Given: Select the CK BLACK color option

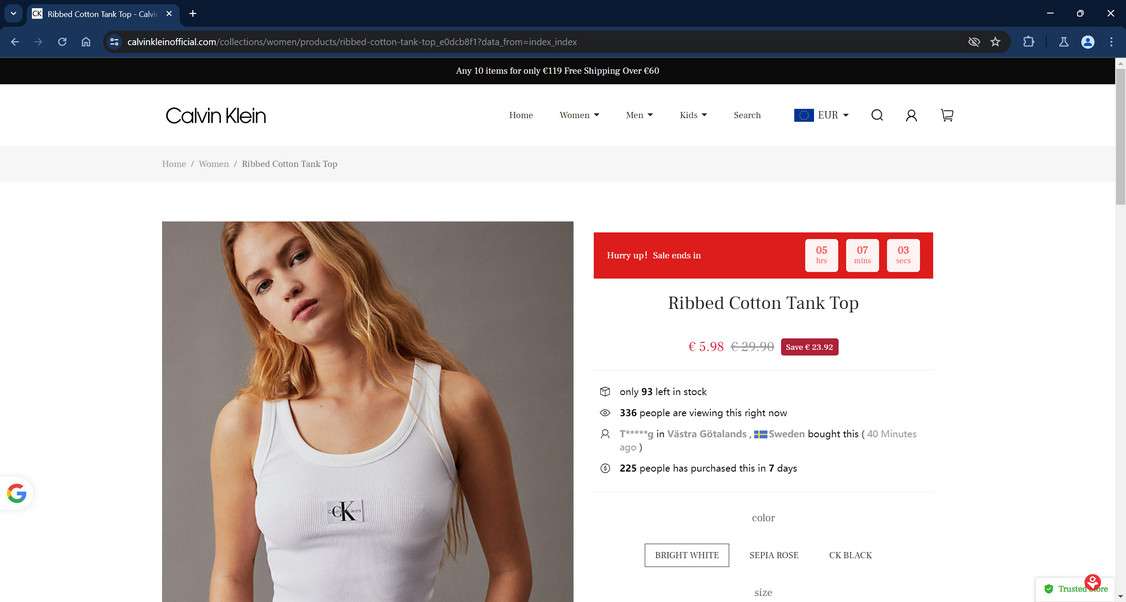Looking at the screenshot, I should point(850,555).
